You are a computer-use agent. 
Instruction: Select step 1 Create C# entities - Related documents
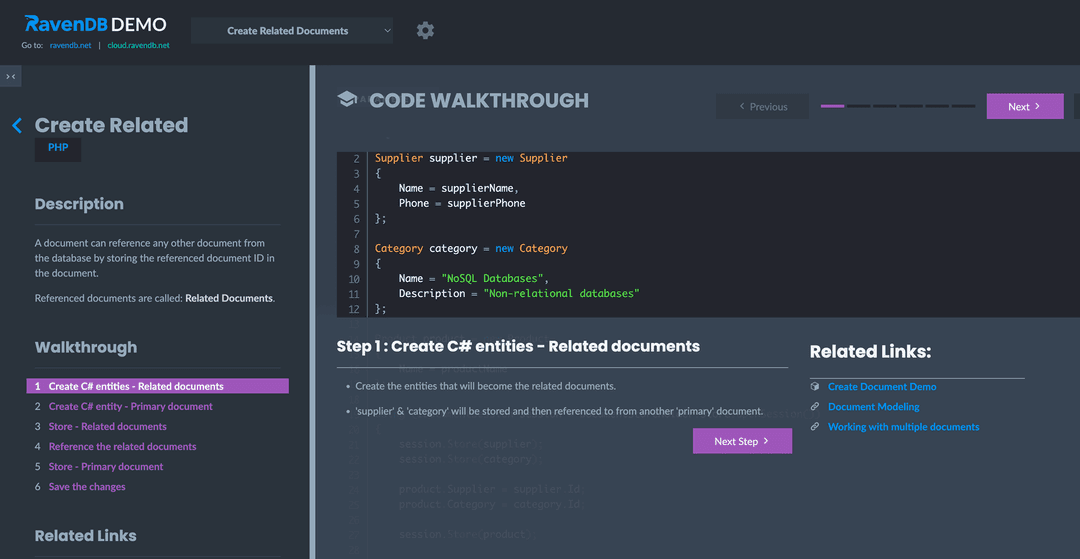pos(158,386)
